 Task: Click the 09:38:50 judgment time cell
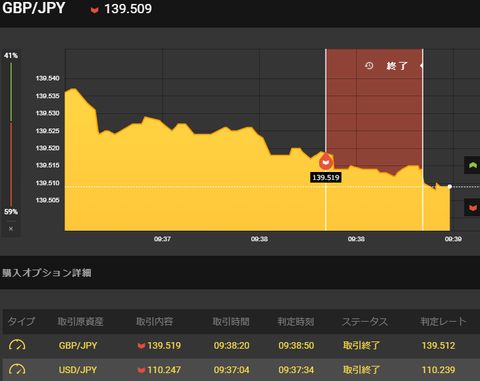[x=296, y=345]
